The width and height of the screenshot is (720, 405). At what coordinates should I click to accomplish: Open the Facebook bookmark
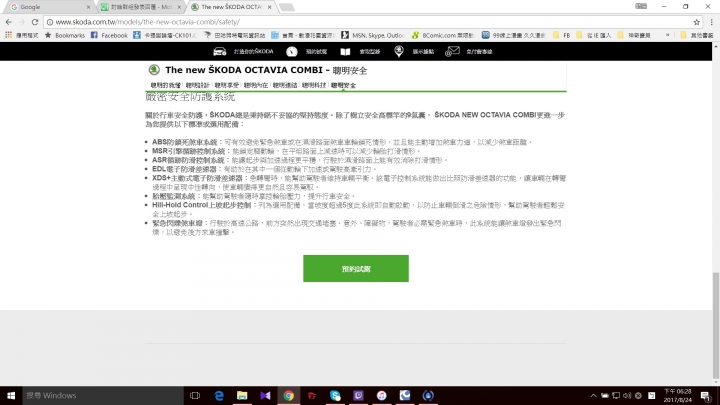pyautogui.click(x=109, y=35)
